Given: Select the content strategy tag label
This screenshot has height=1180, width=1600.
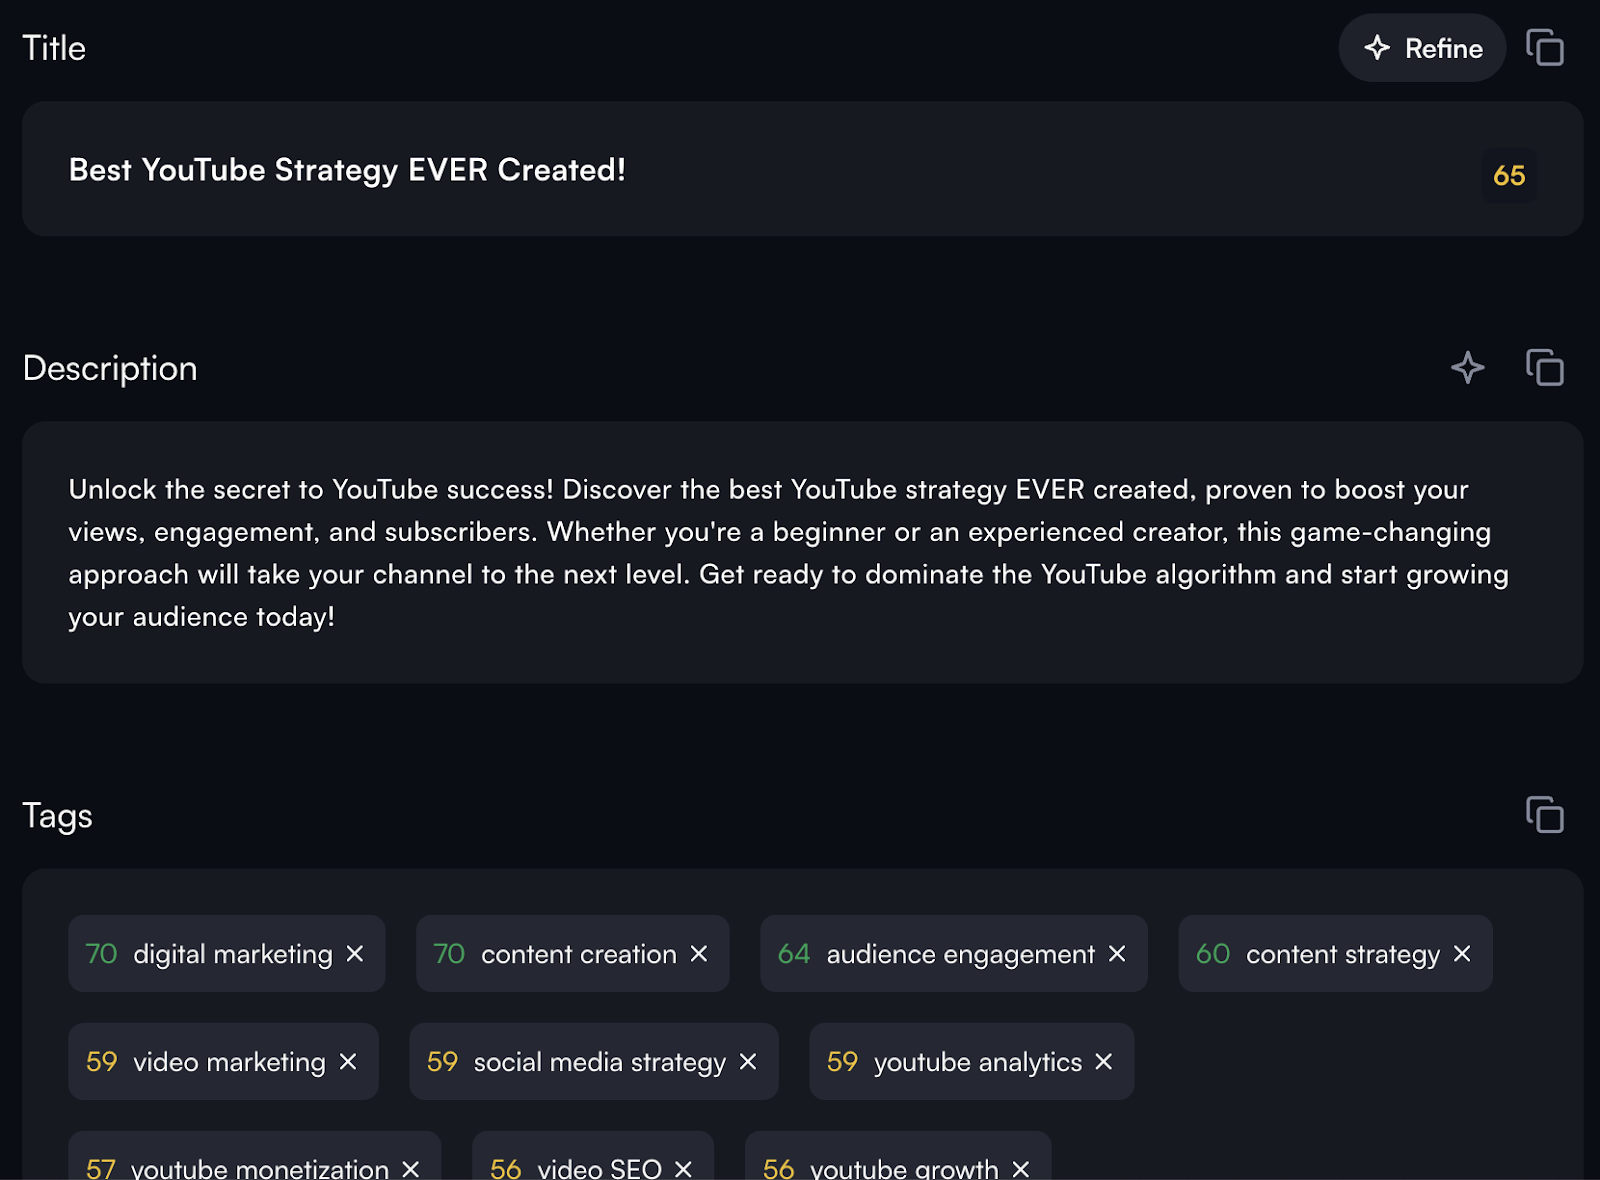Looking at the screenshot, I should pyautogui.click(x=1343, y=955).
